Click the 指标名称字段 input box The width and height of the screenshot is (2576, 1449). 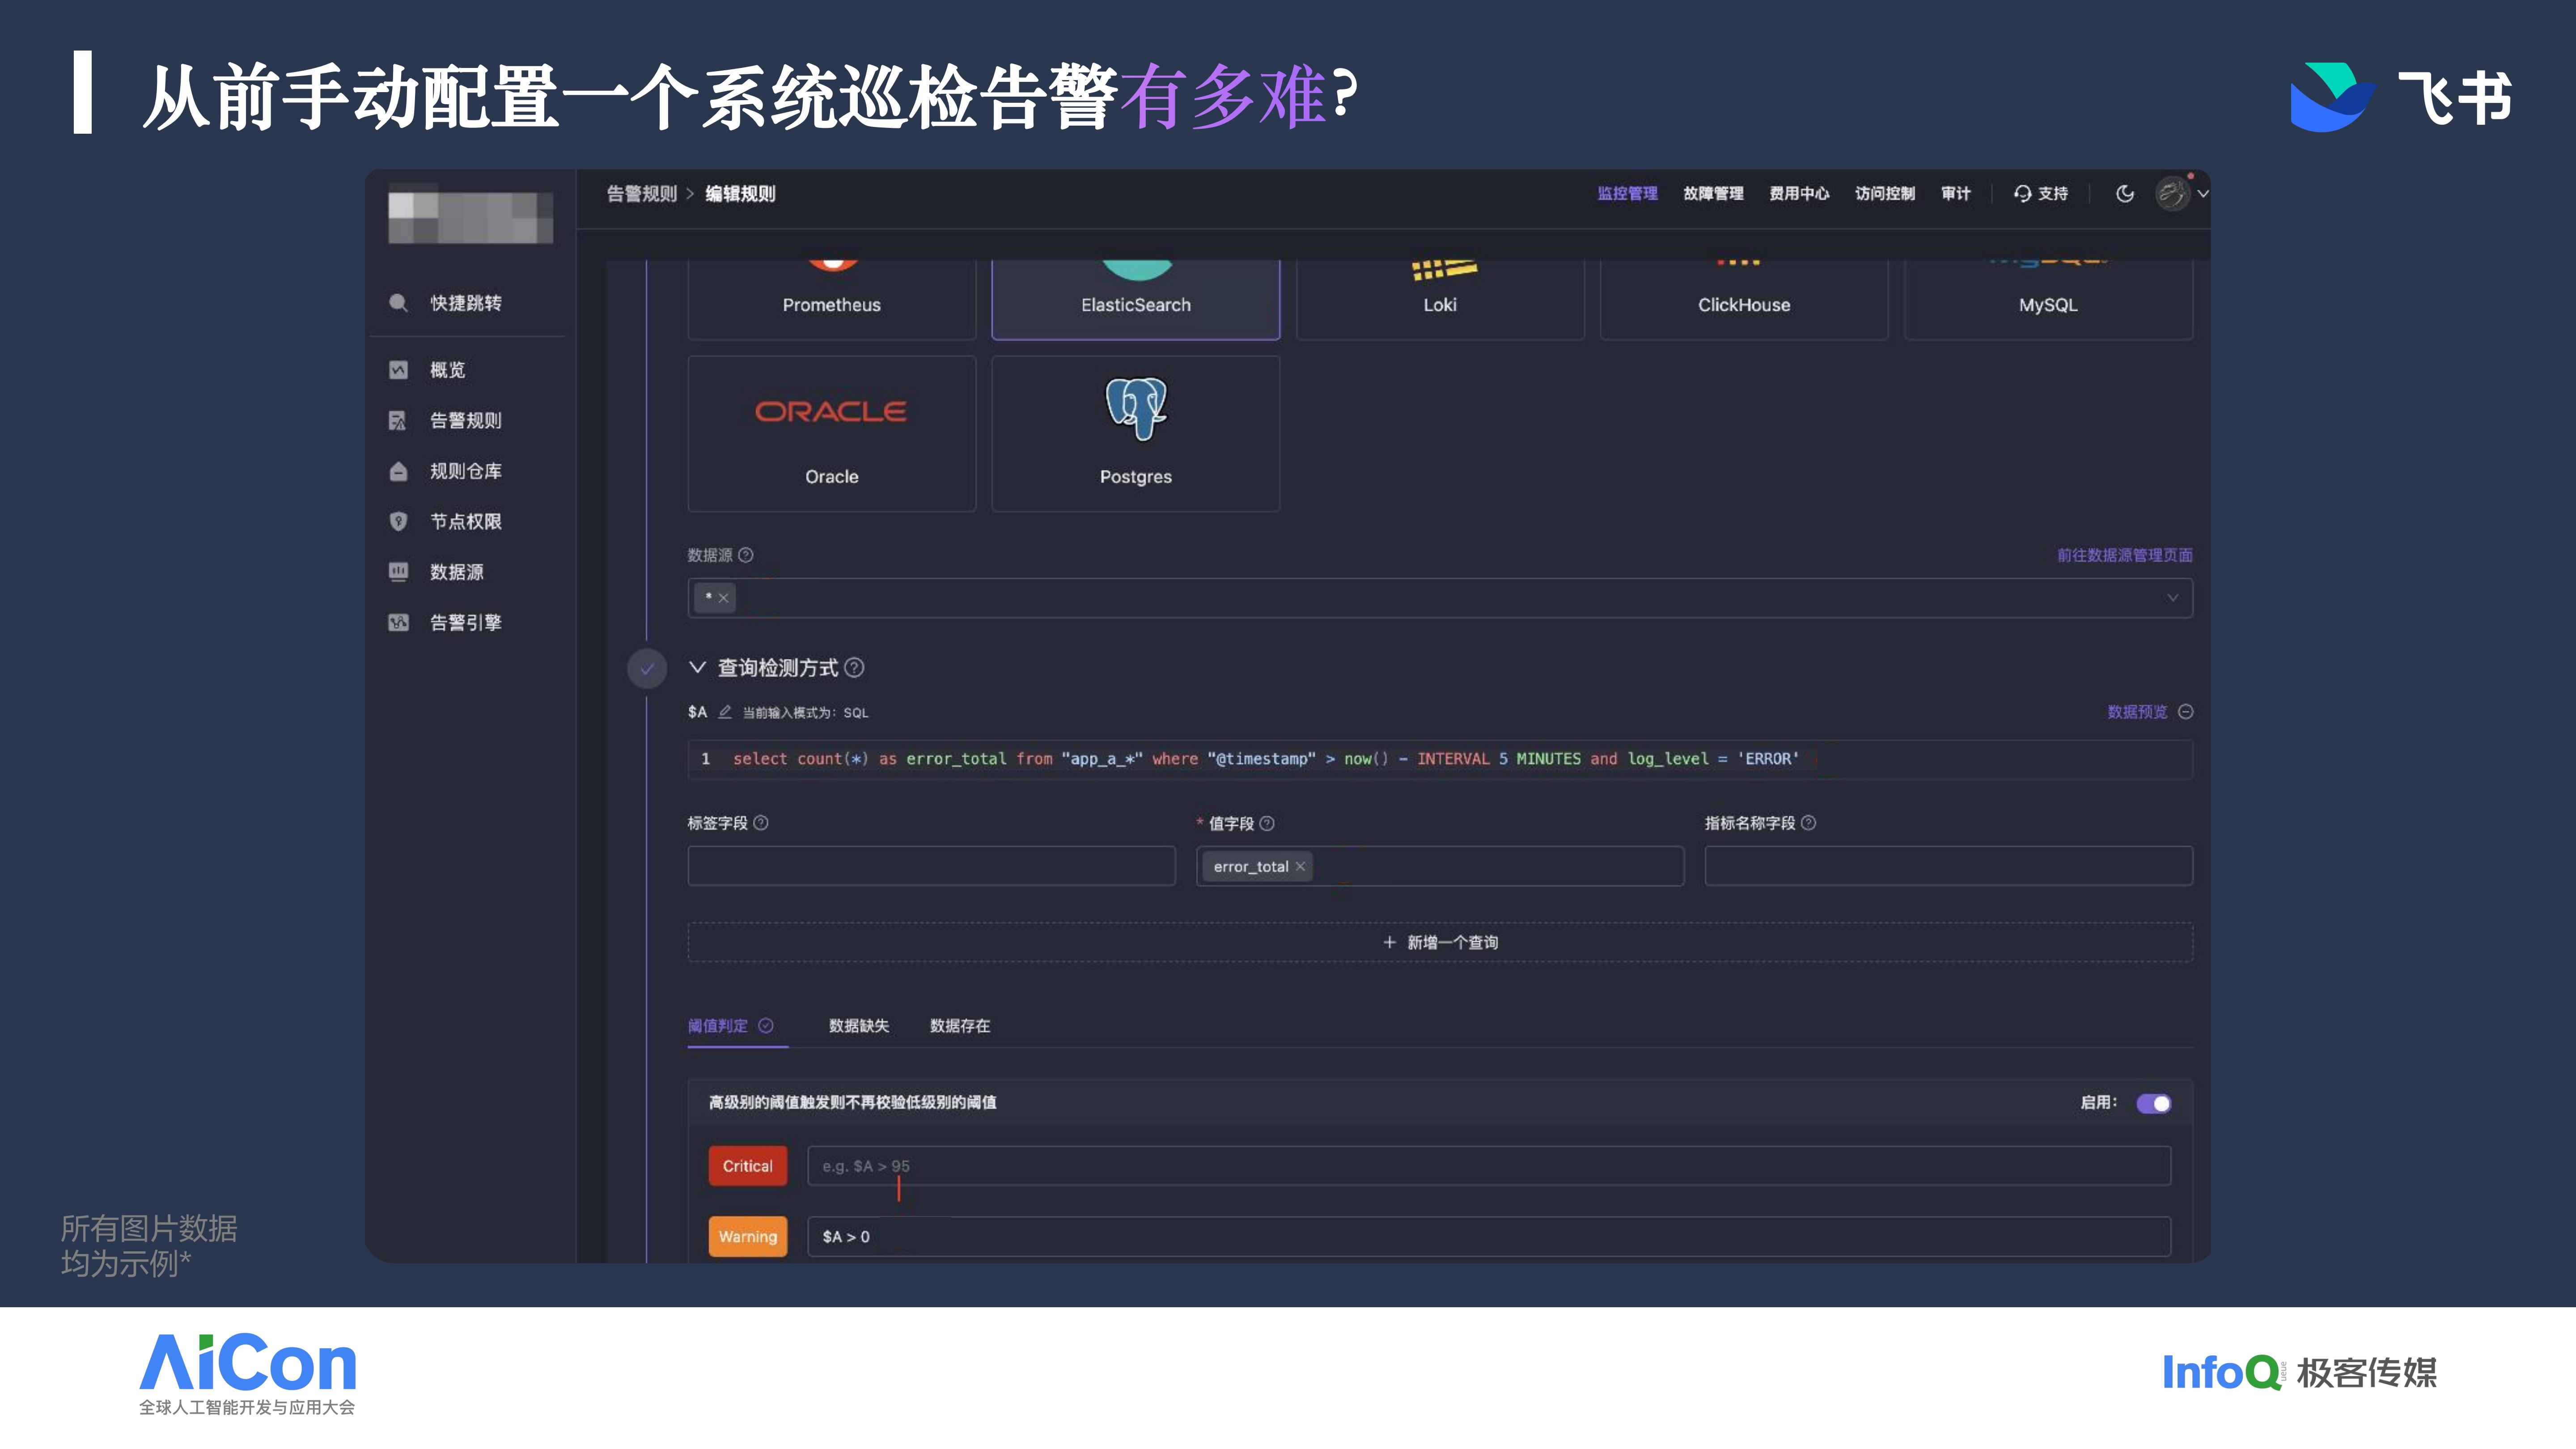1948,866
